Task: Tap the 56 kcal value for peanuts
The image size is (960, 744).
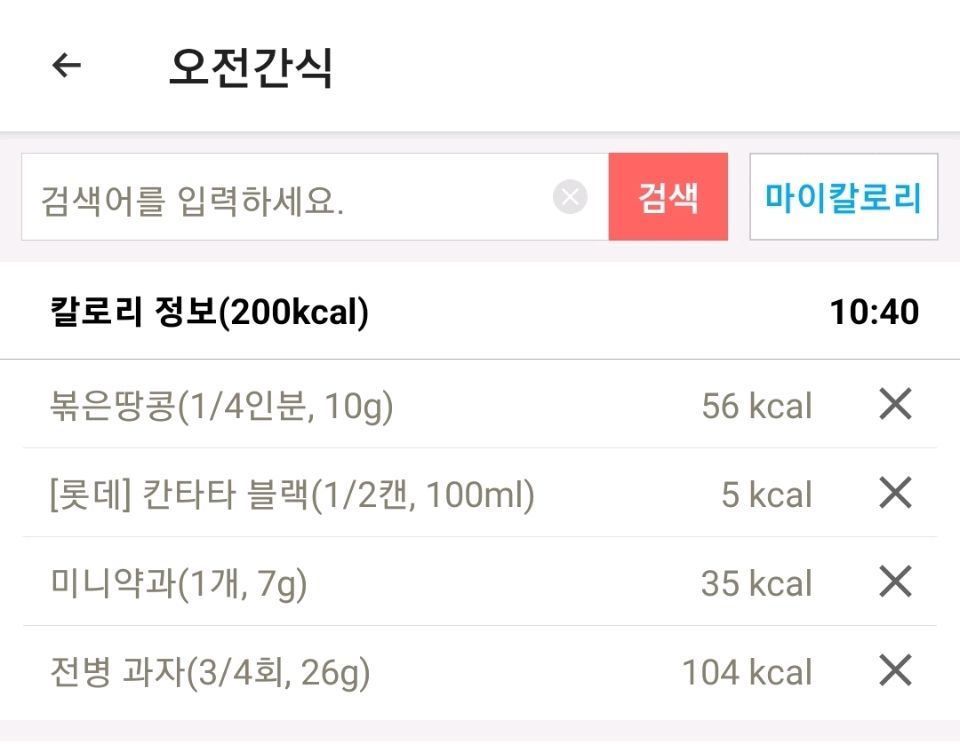Action: point(757,405)
